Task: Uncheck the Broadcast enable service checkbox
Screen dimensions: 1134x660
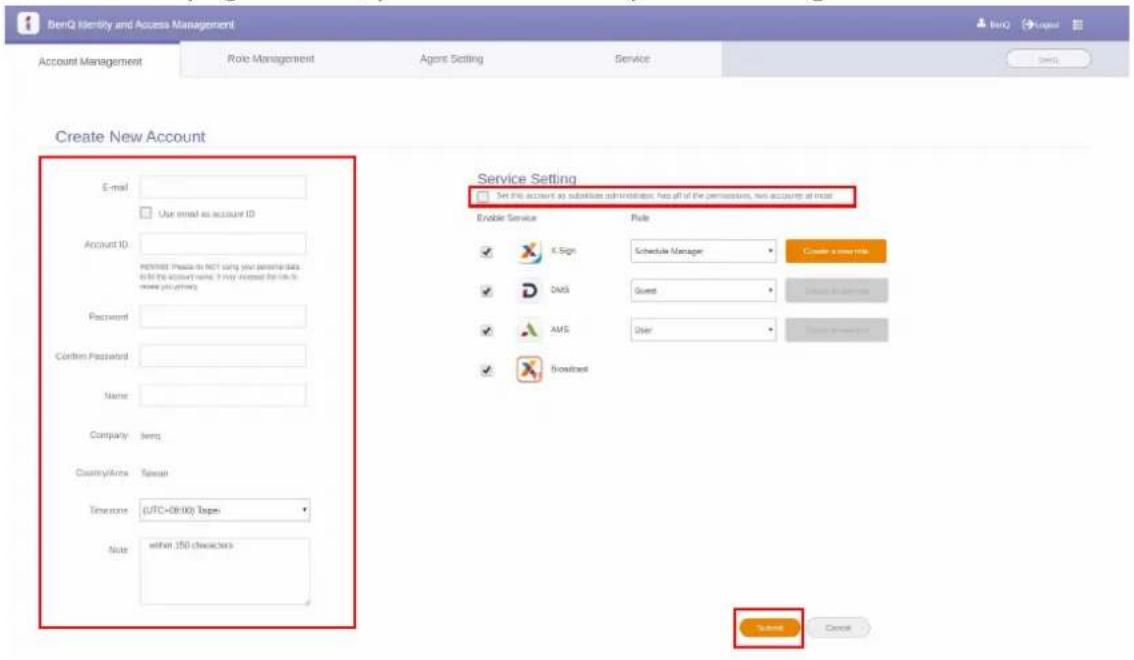Action: (x=487, y=370)
